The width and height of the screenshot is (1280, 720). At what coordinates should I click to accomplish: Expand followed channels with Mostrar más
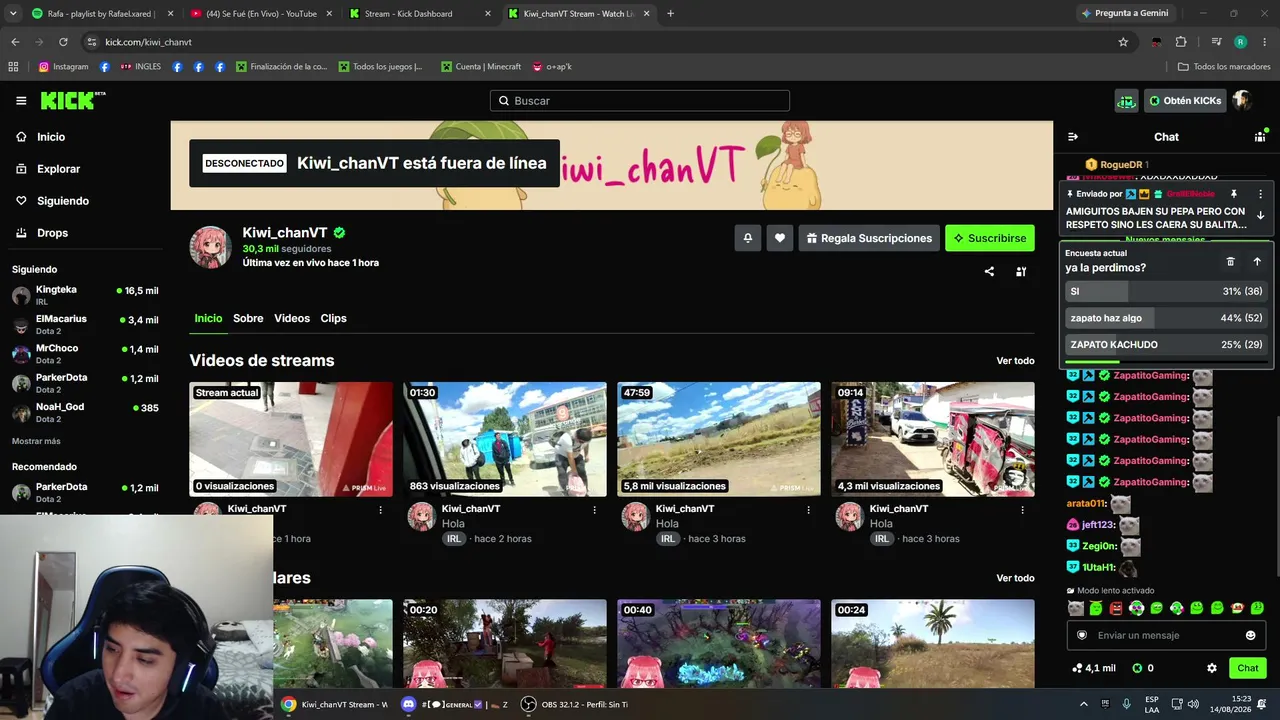[x=36, y=441]
